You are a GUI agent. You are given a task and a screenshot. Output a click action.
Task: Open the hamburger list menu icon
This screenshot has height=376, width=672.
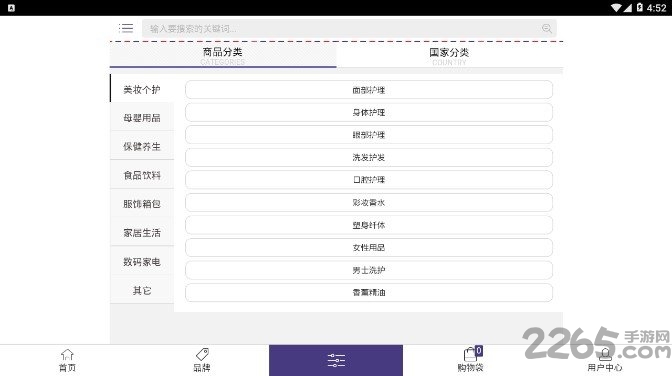[126, 28]
